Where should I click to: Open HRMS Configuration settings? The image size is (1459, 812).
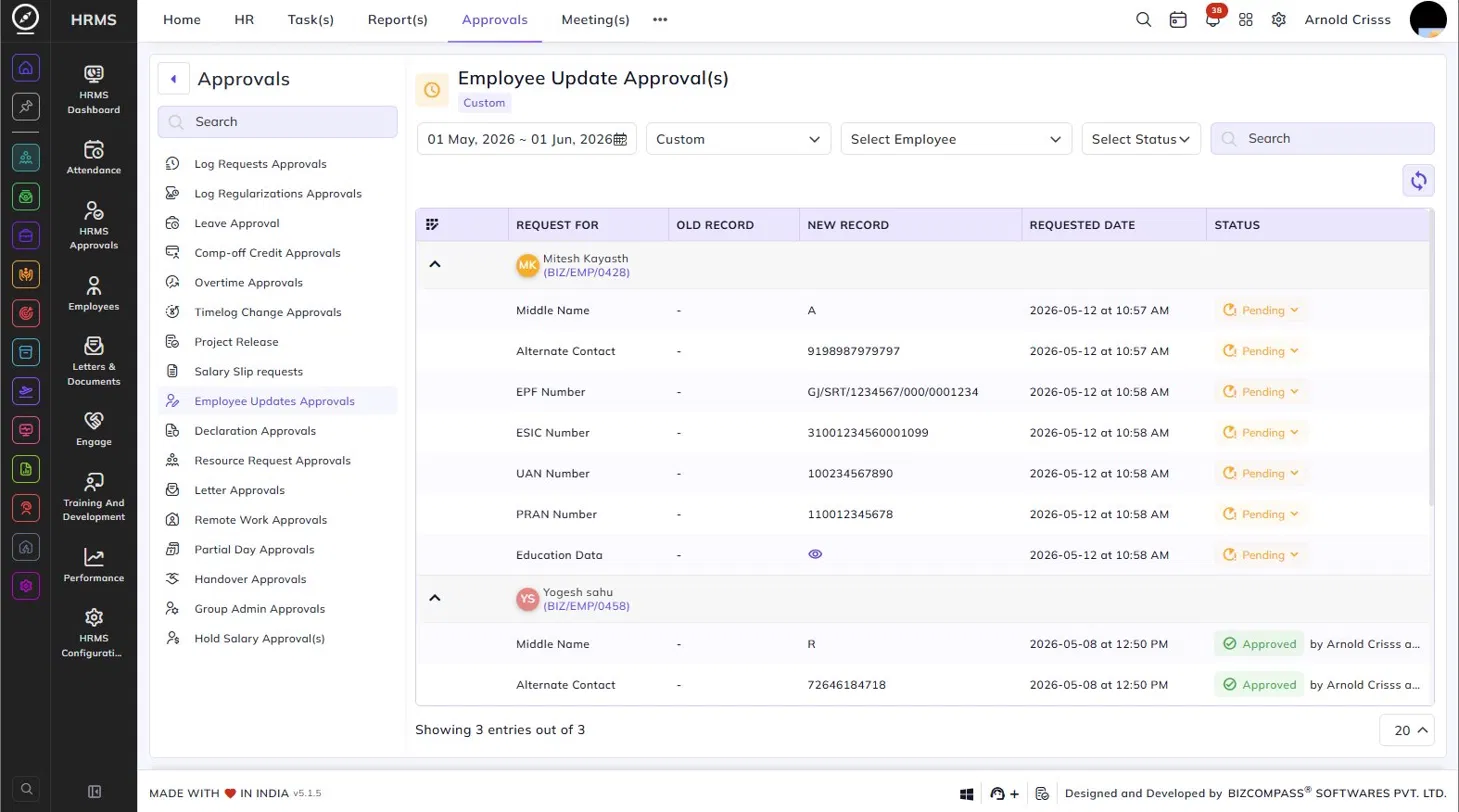pos(94,632)
